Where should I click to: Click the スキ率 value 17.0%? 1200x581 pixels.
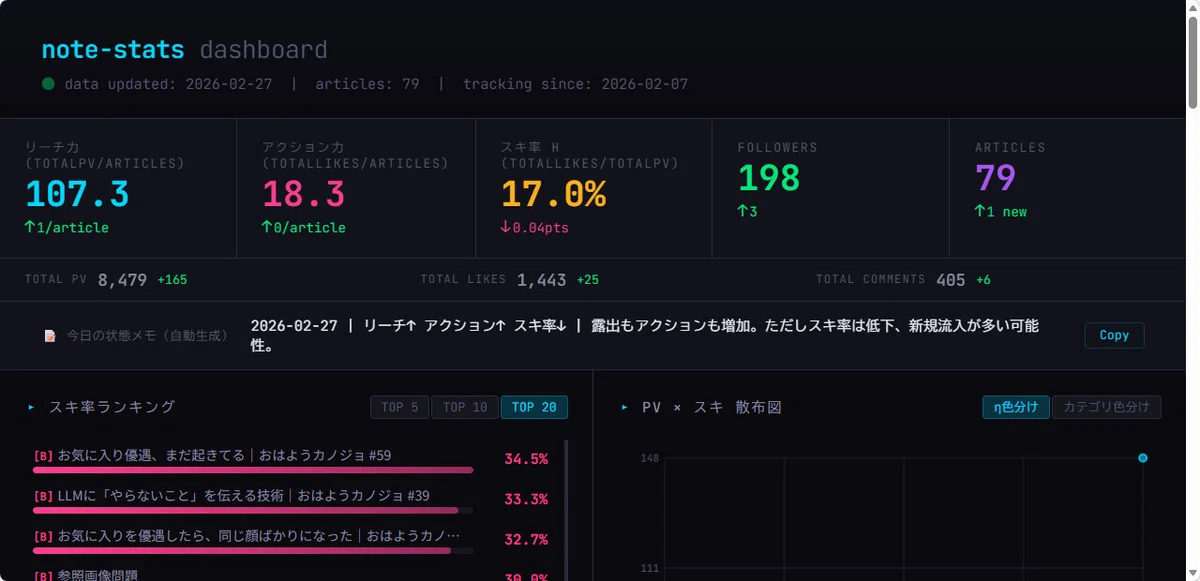tap(553, 194)
